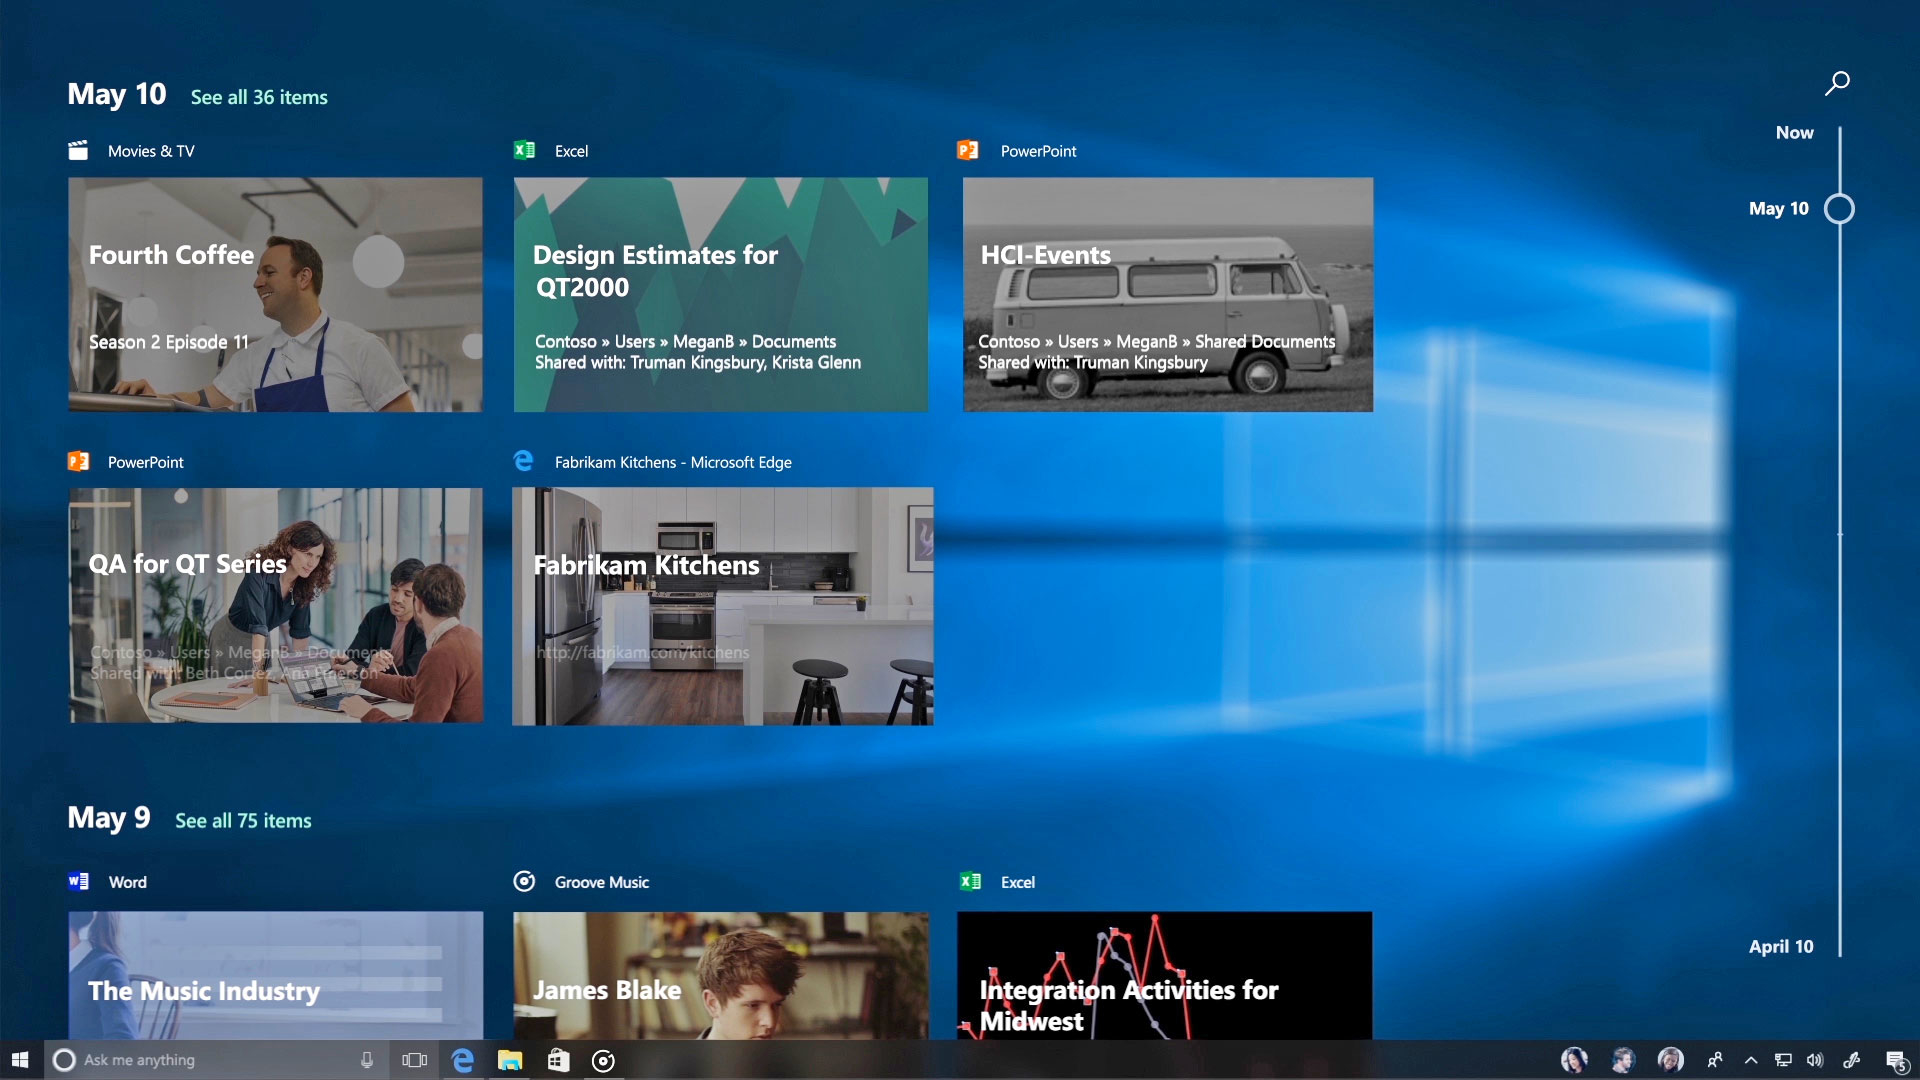1920x1080 pixels.
Task: Open Task View button in taskbar
Action: 413,1059
